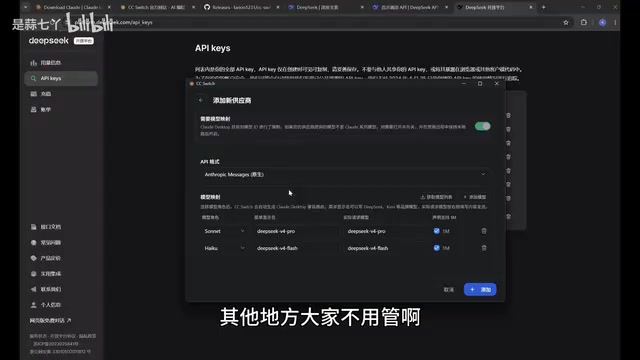Click the deepseek-v4-pro display name field
The image size is (640, 360).
tap(296, 231)
